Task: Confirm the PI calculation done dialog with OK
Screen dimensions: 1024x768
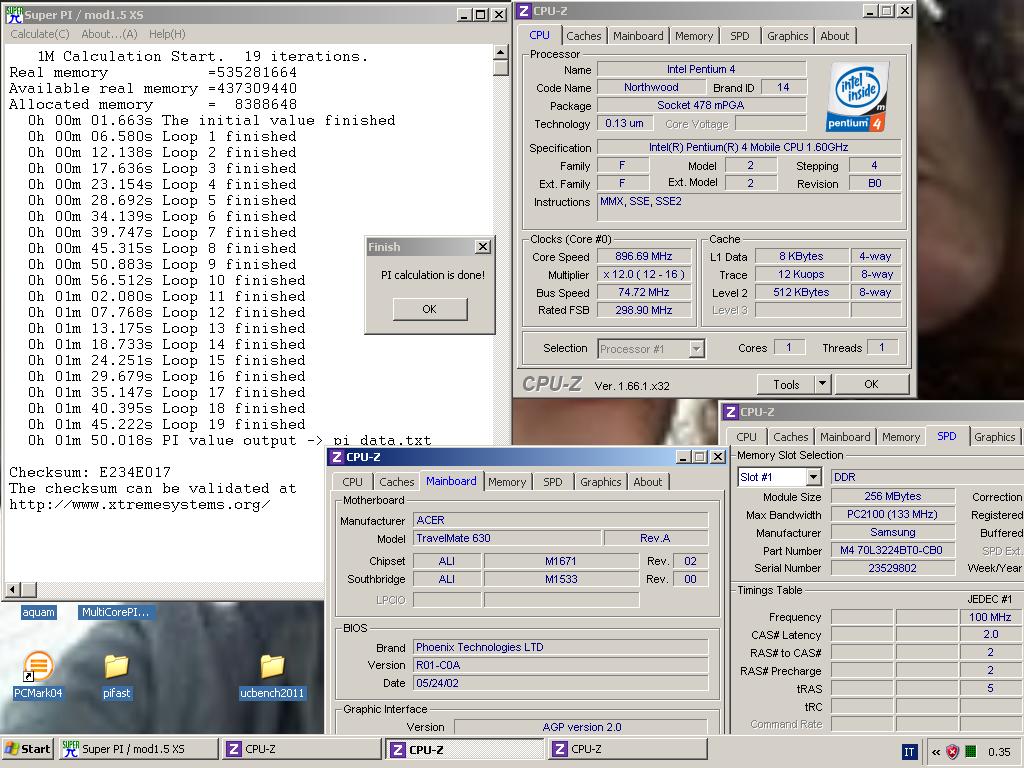Action: (x=430, y=309)
